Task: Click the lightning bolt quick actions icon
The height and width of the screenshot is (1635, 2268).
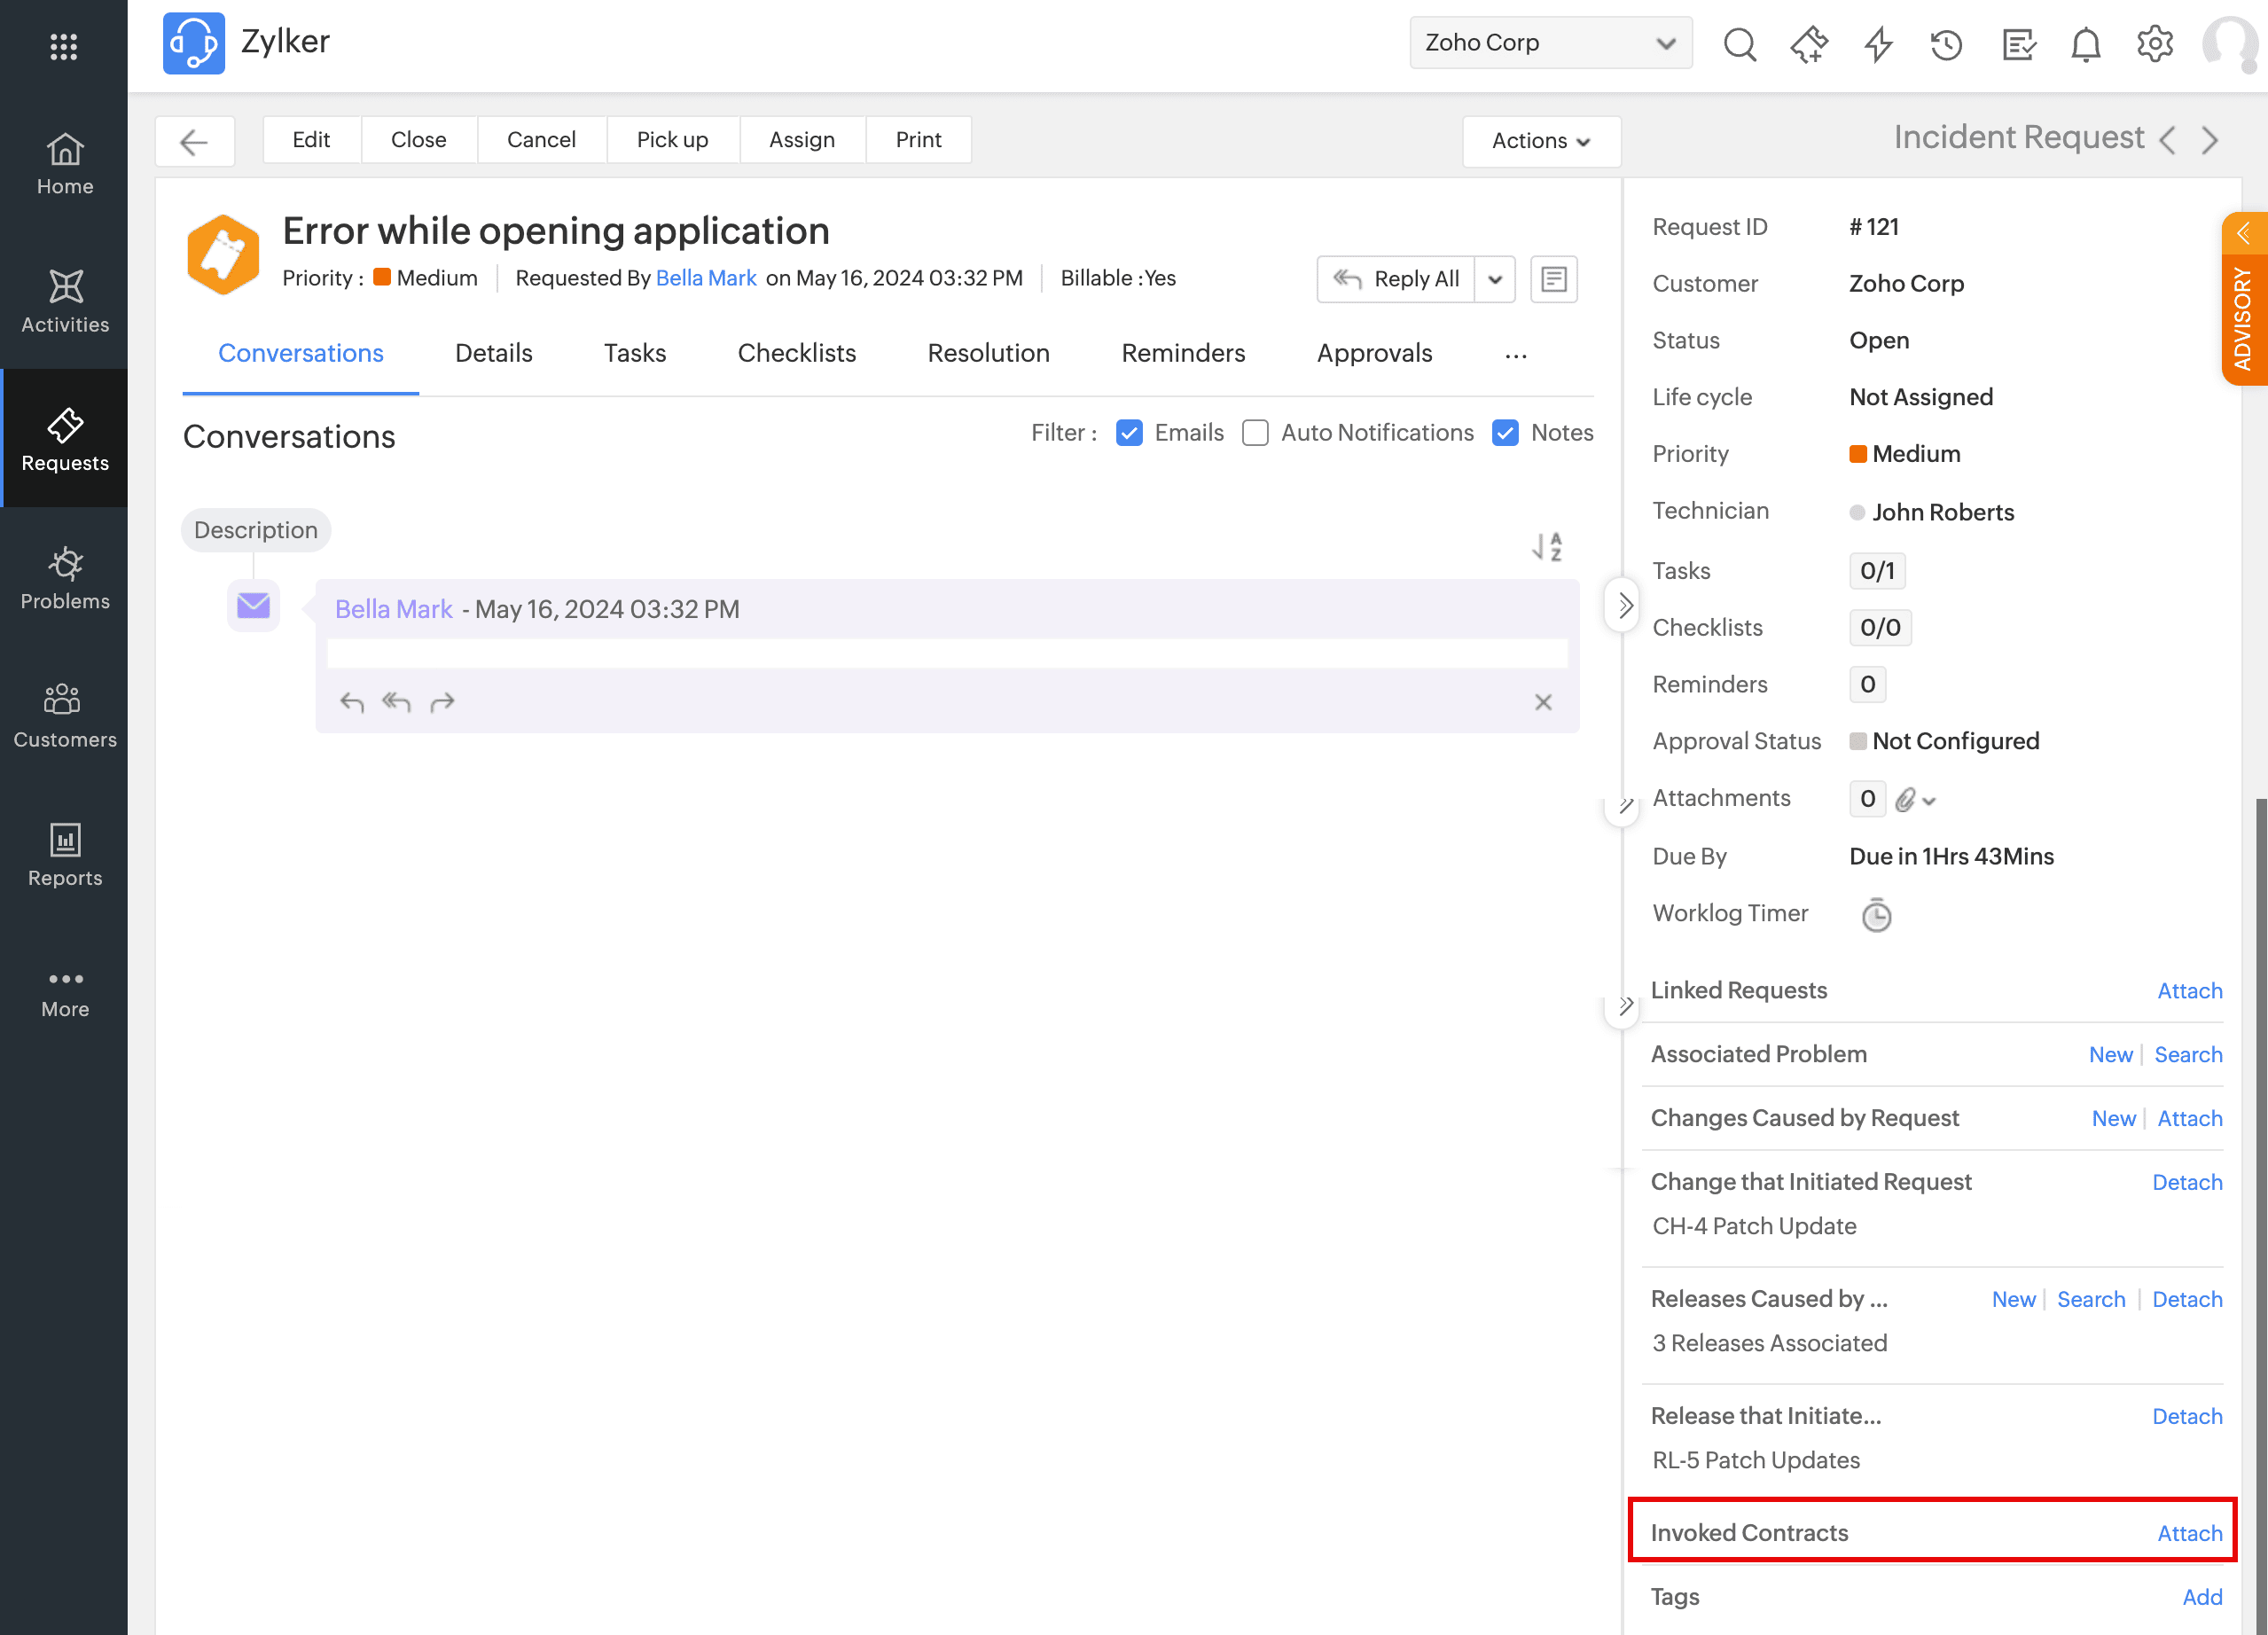Action: [1878, 44]
